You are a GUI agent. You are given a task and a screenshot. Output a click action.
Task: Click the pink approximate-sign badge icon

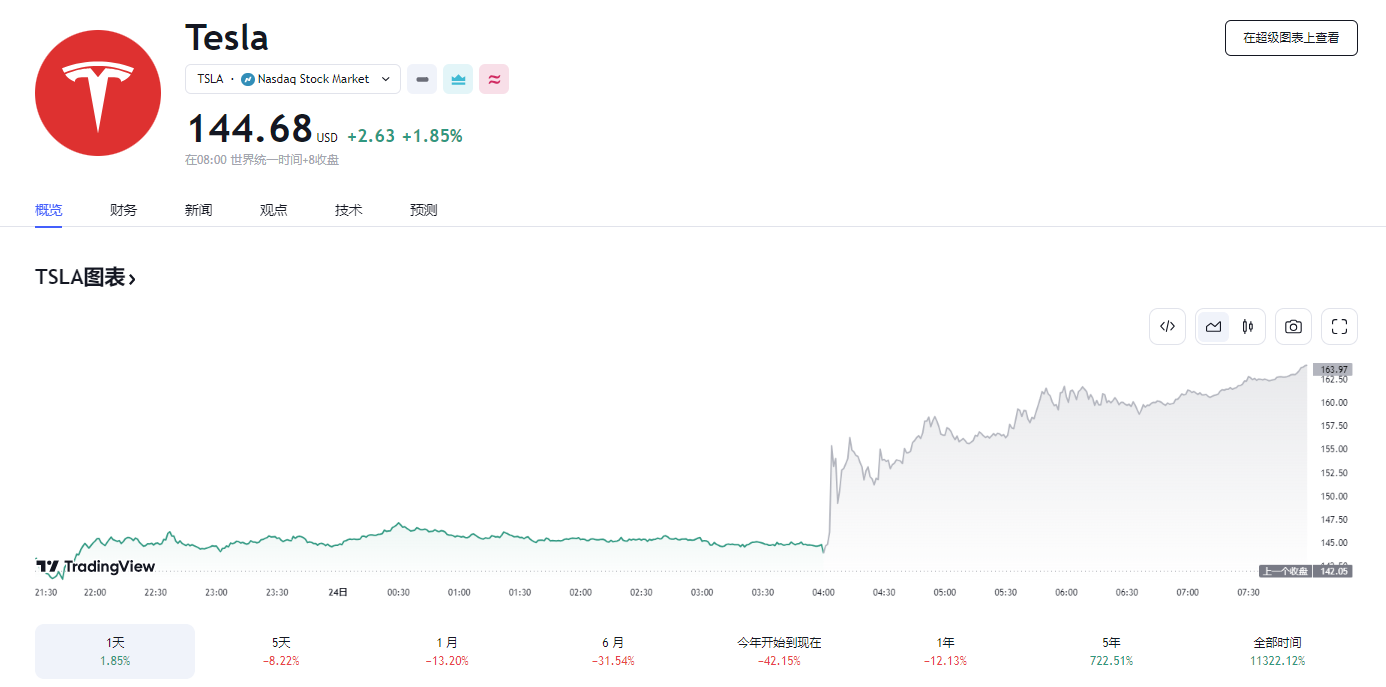494,79
